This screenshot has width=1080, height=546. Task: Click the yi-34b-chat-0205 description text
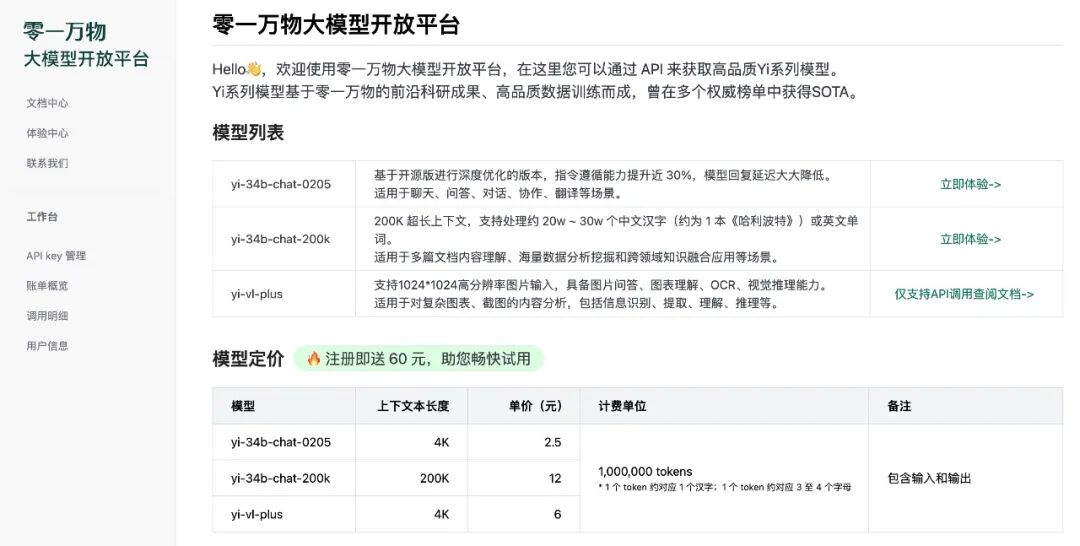point(603,185)
